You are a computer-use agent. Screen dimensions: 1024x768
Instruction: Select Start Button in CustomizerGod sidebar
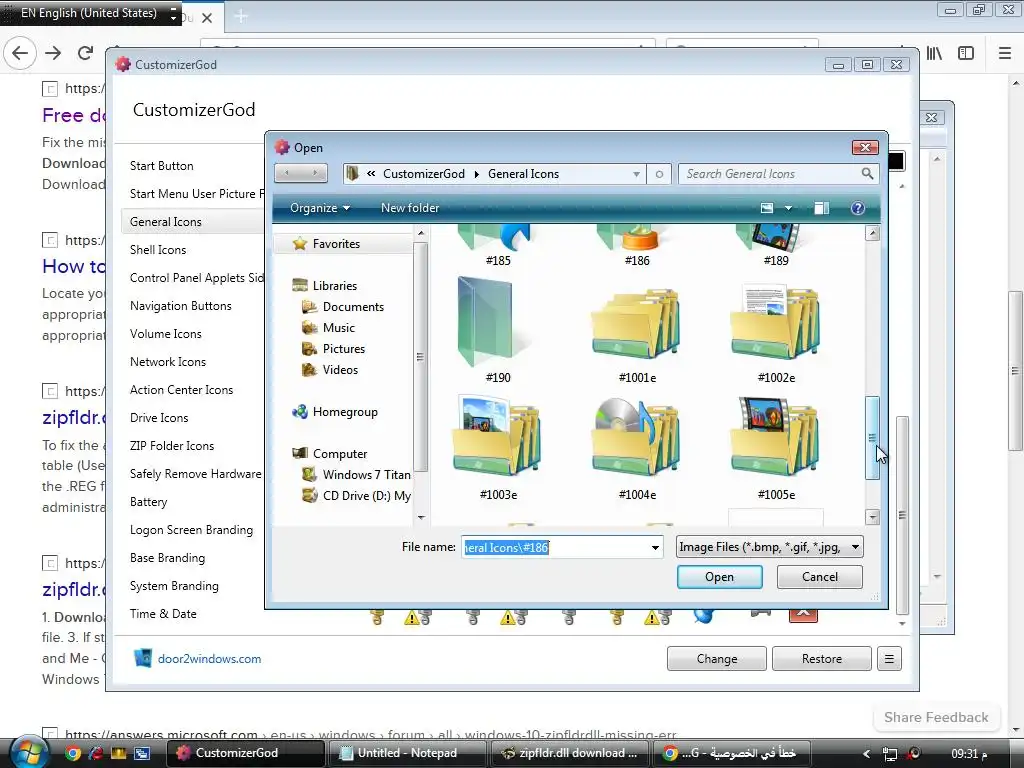pyautogui.click(x=161, y=166)
